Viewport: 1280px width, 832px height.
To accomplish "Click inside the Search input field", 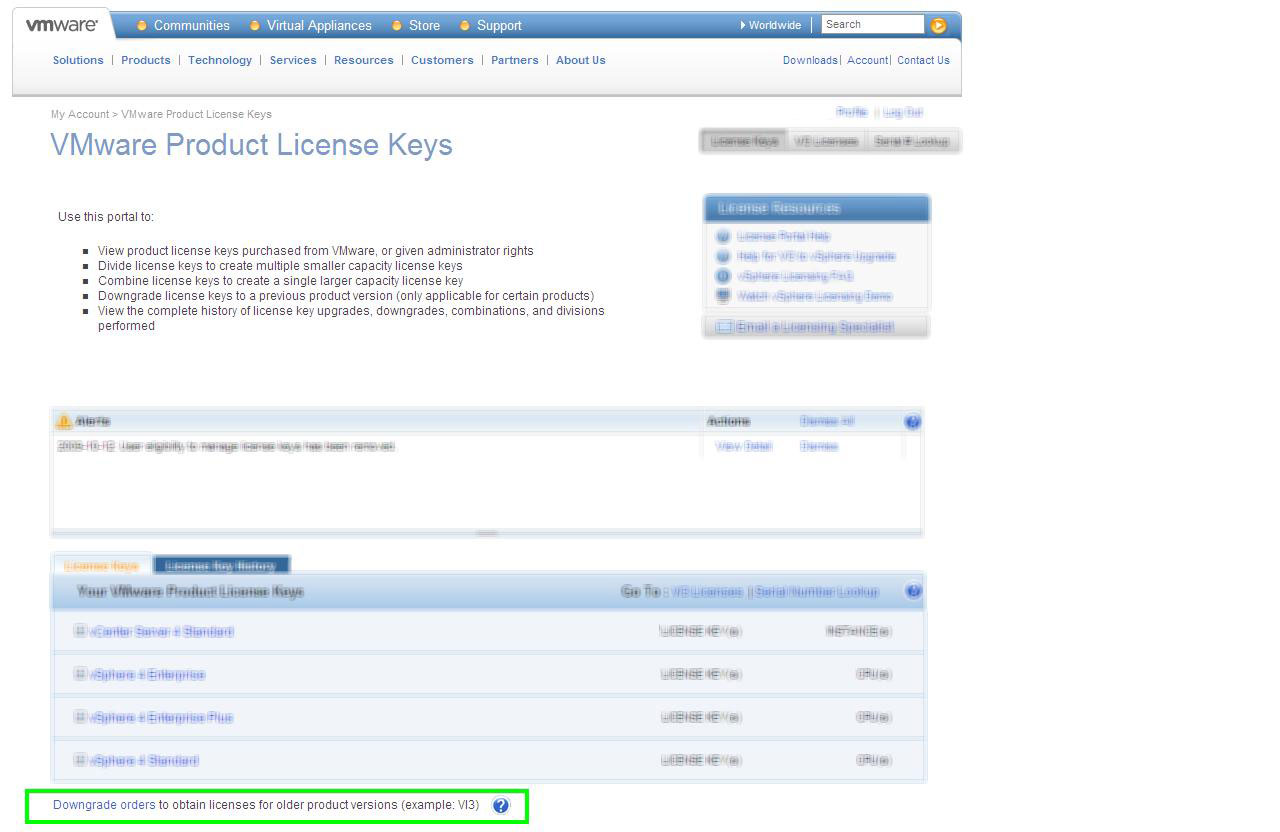I will (873, 24).
